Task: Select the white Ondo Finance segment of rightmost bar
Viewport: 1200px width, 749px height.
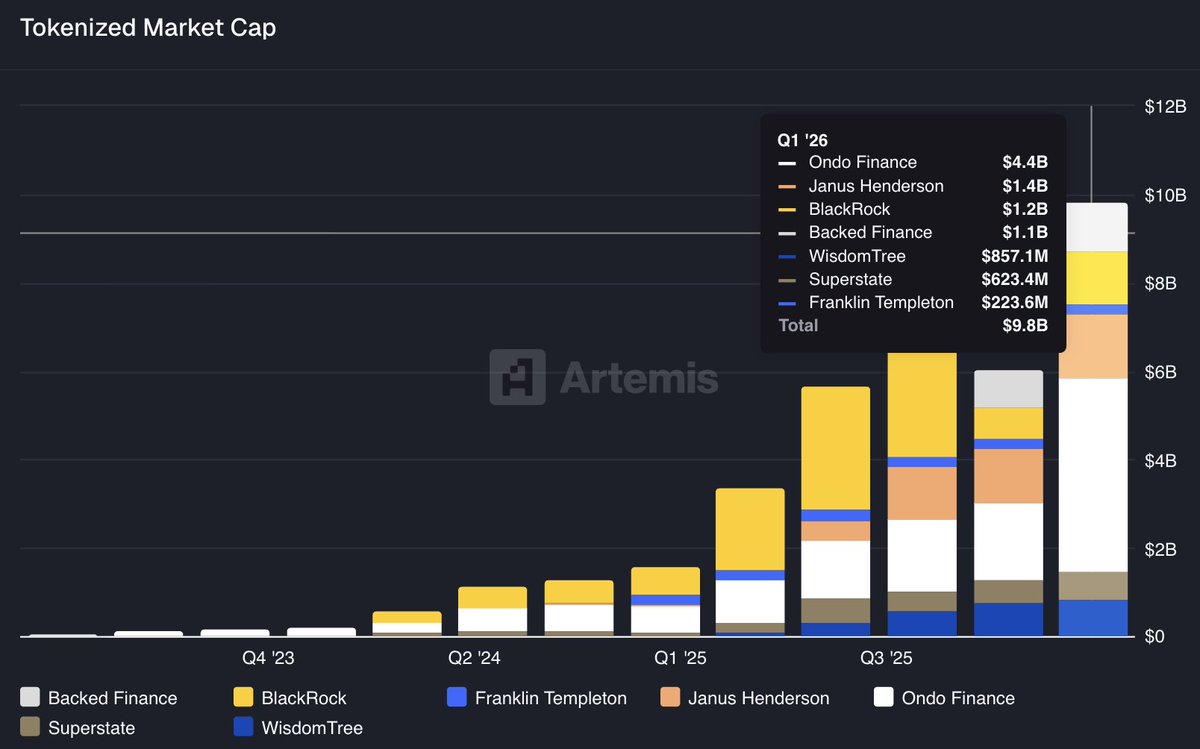Action: (x=1093, y=475)
